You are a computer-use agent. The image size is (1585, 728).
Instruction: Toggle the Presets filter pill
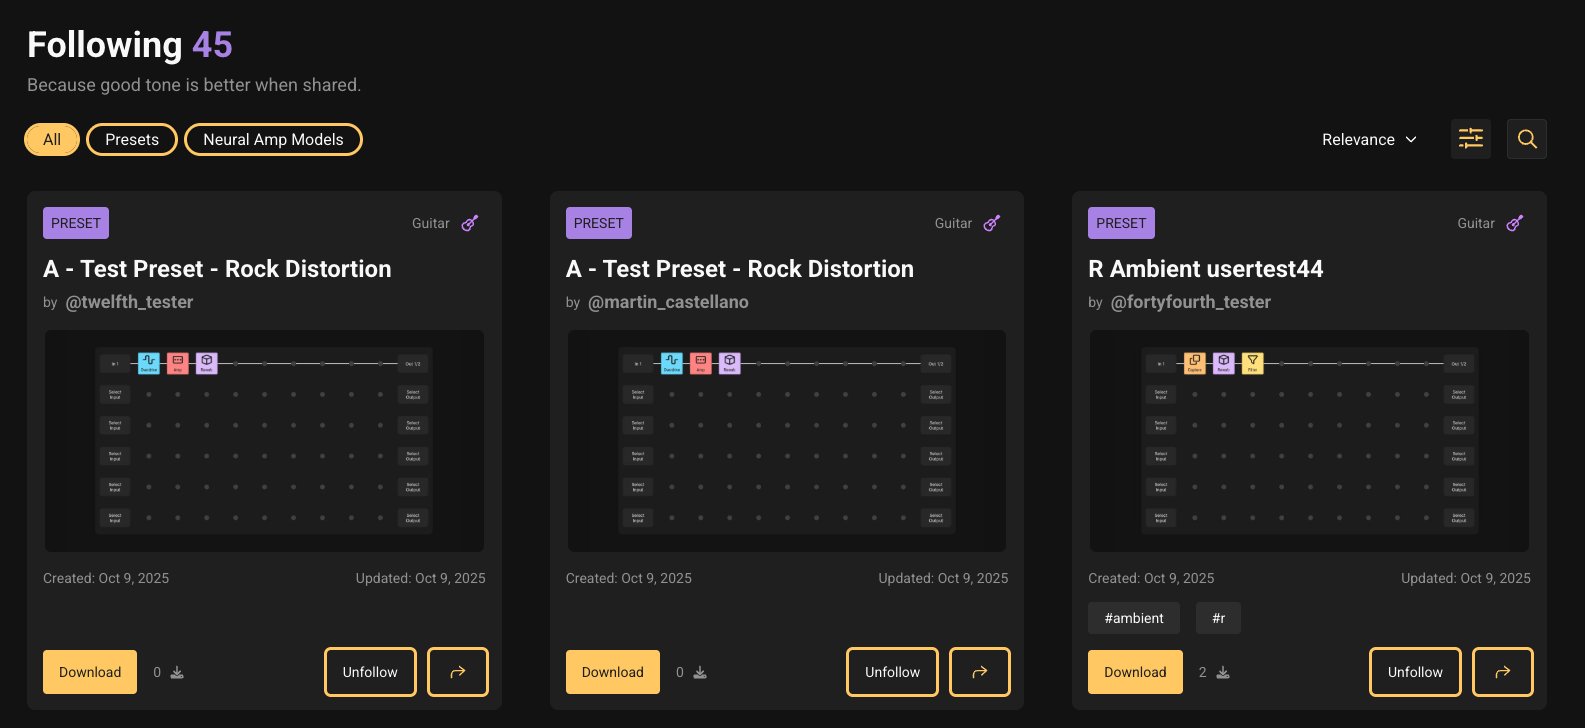(x=132, y=140)
